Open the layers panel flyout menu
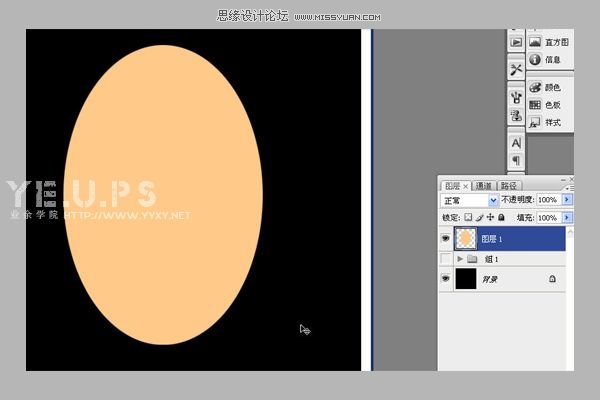This screenshot has width=600, height=400. 569,188
